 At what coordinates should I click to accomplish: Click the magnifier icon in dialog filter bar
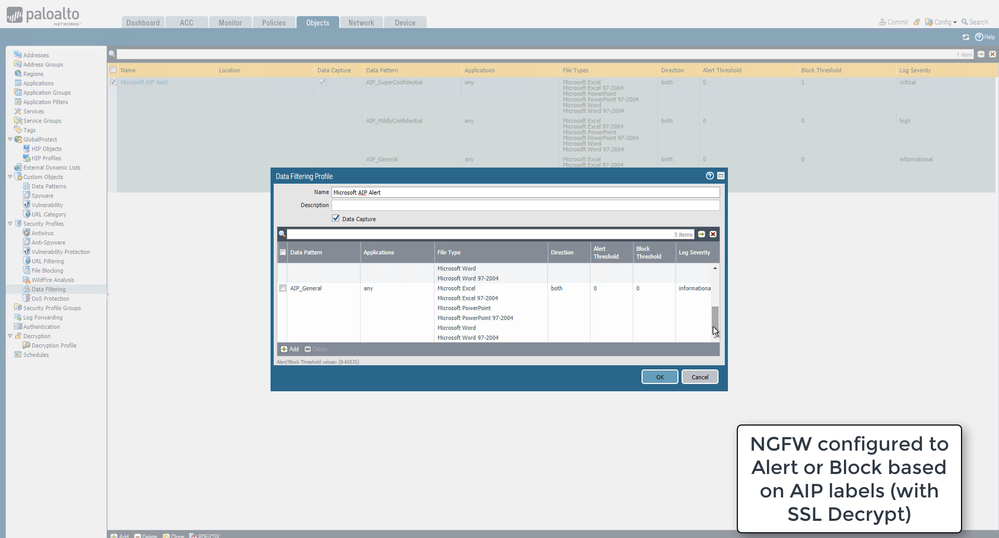tap(282, 235)
